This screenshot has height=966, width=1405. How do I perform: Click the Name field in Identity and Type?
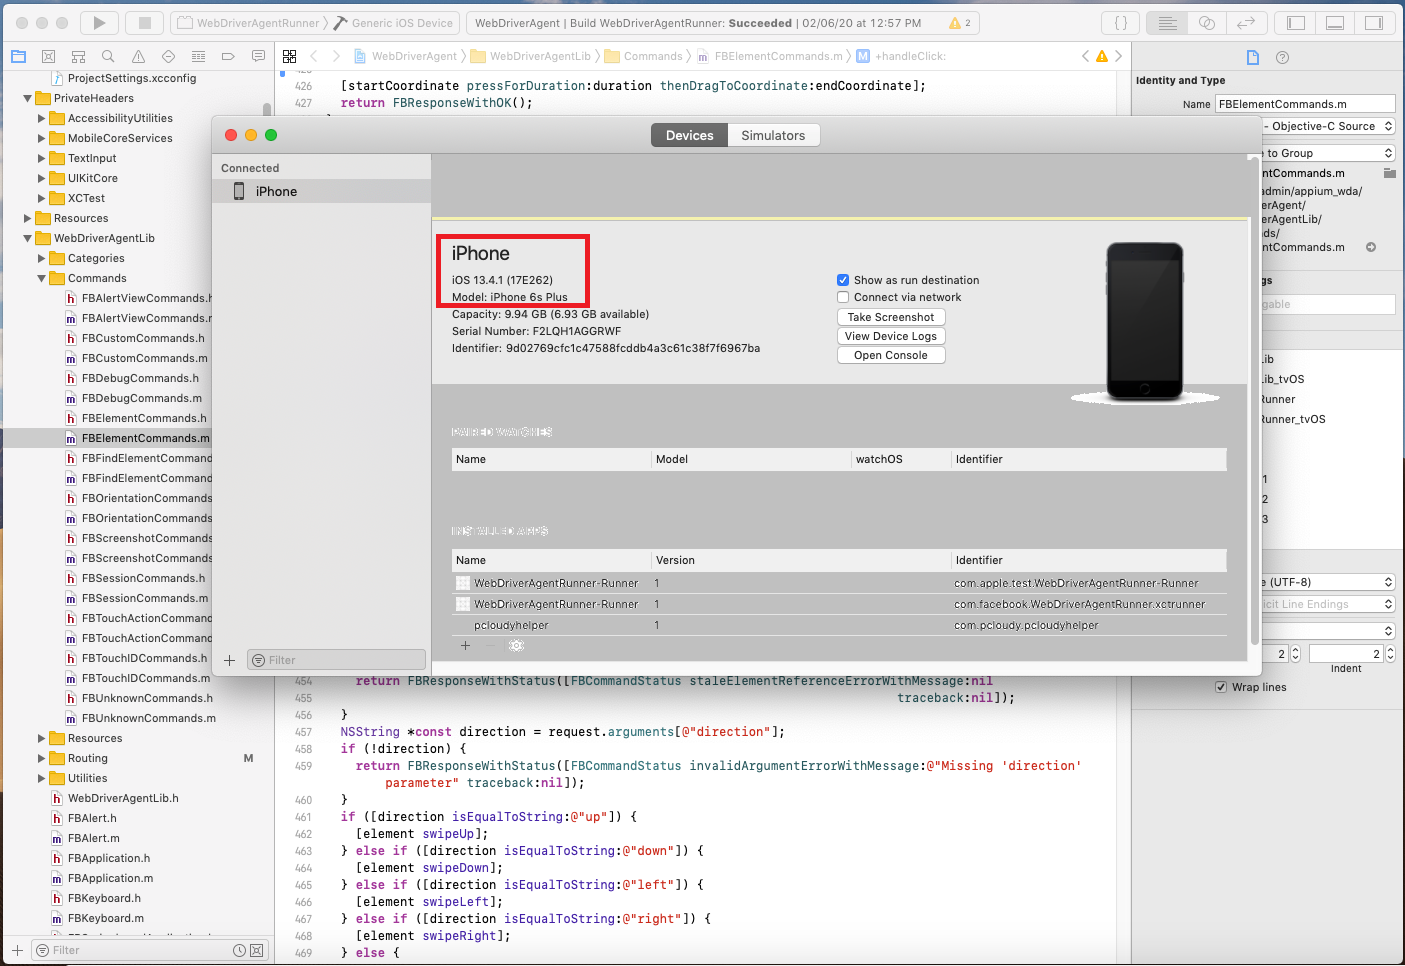[x=1305, y=104]
